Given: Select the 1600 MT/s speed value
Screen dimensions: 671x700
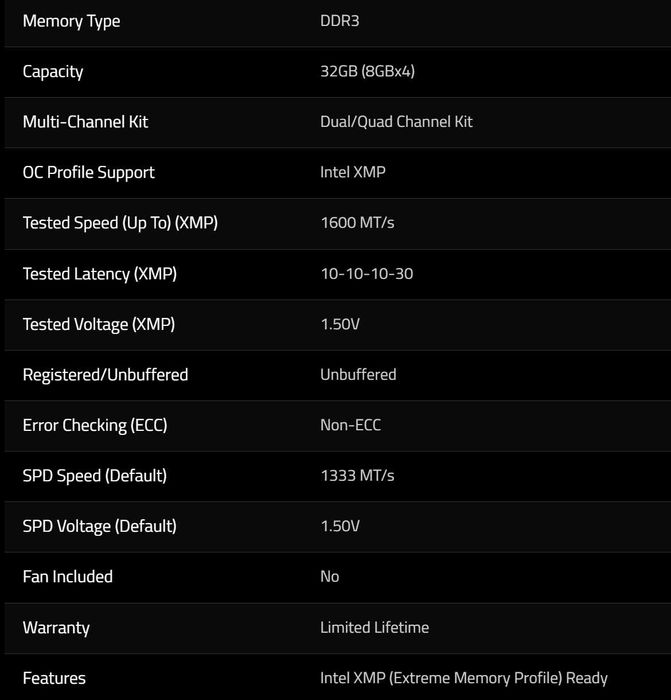Looking at the screenshot, I should tap(357, 223).
